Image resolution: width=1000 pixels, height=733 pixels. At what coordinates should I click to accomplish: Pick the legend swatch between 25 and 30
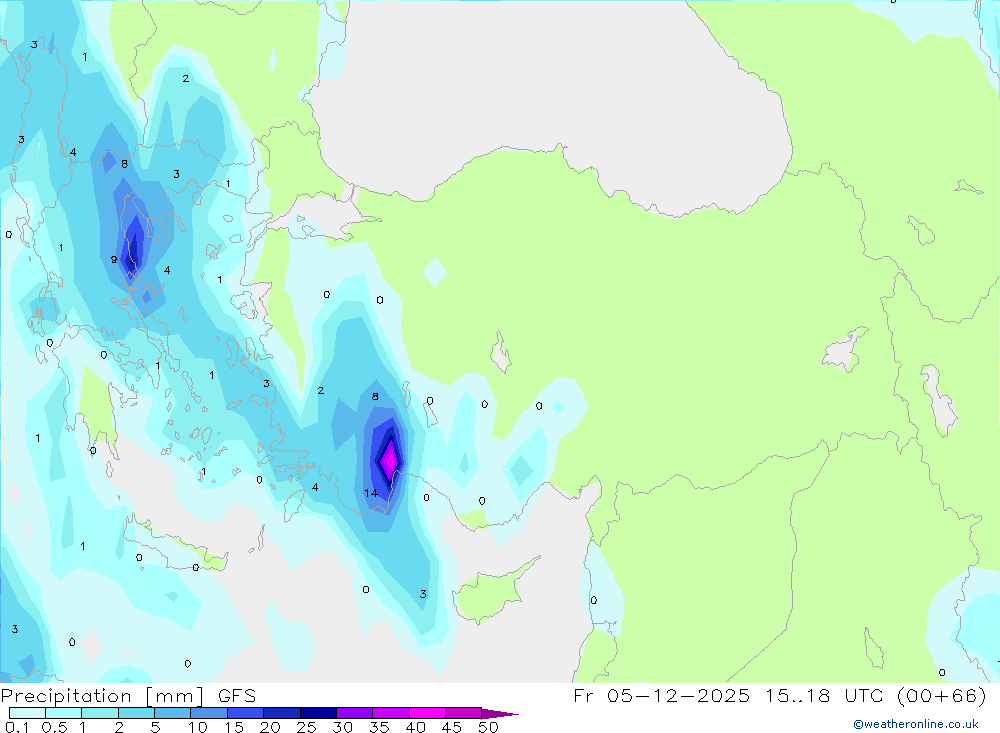318,713
